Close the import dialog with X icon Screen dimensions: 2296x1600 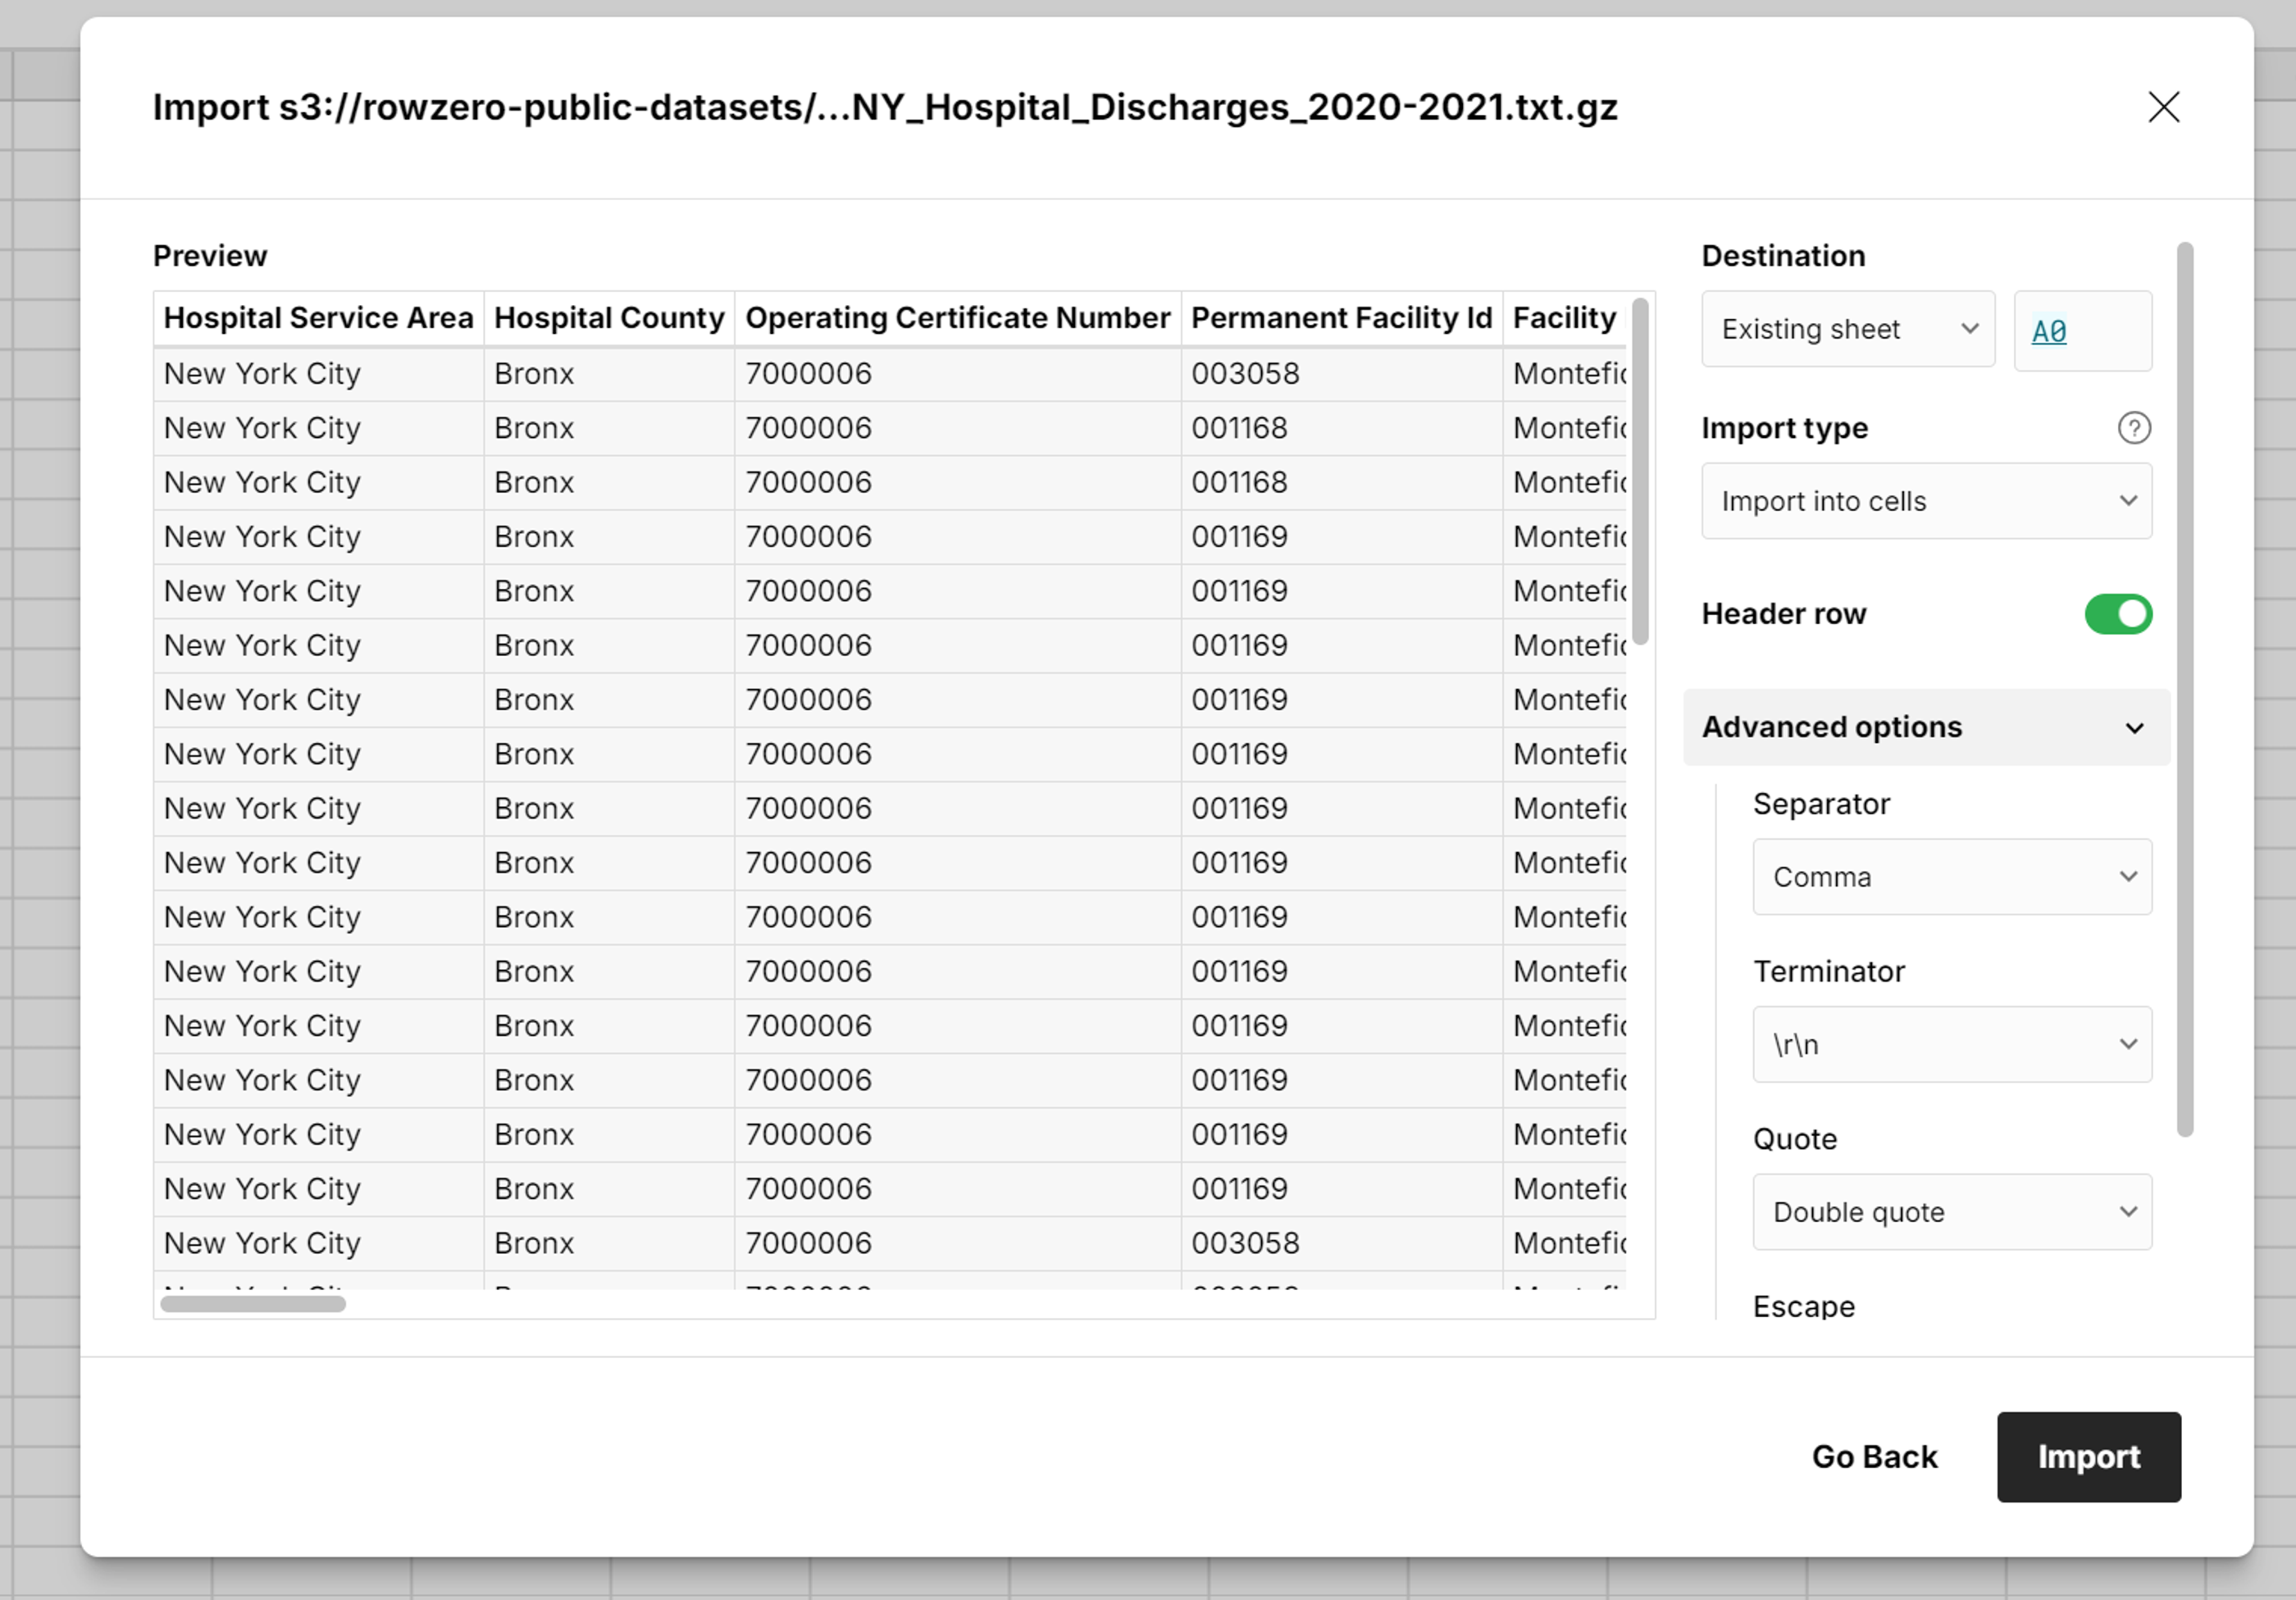[x=2163, y=107]
